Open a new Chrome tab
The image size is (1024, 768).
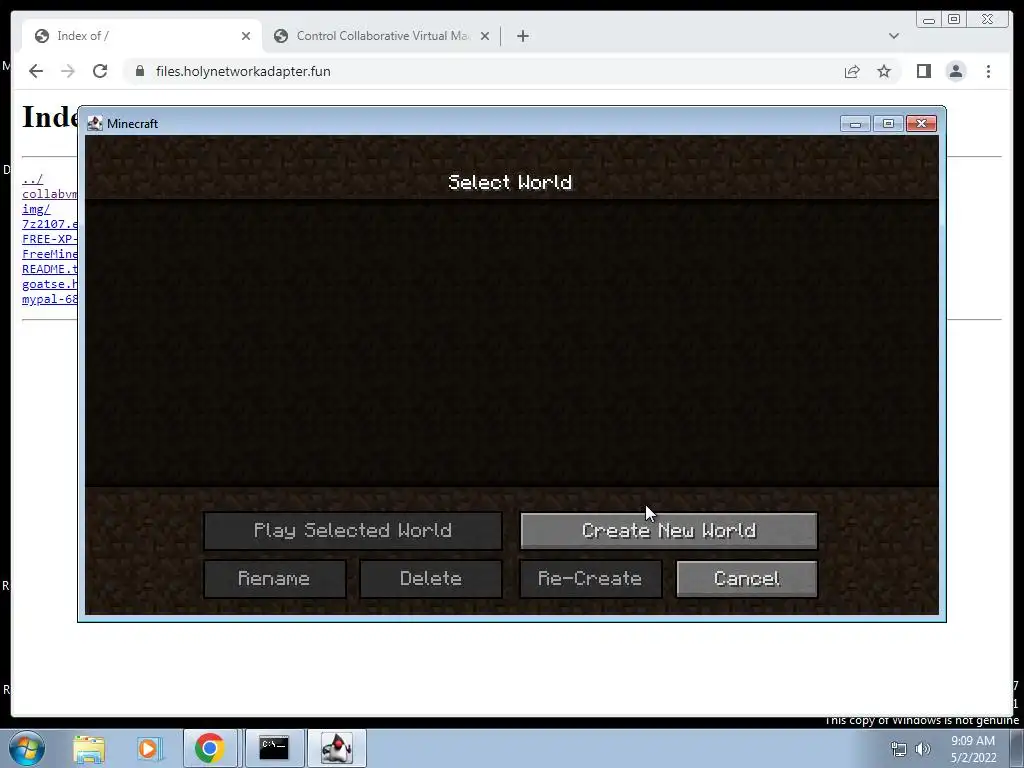[x=522, y=36]
